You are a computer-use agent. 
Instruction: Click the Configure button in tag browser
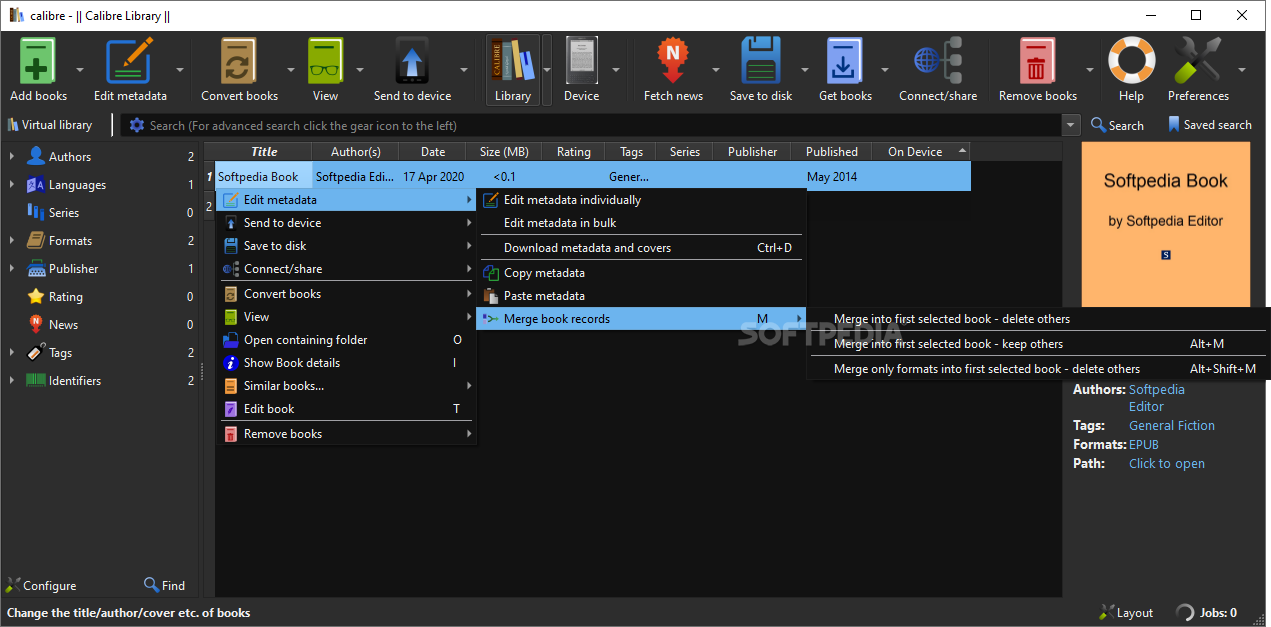(41, 586)
